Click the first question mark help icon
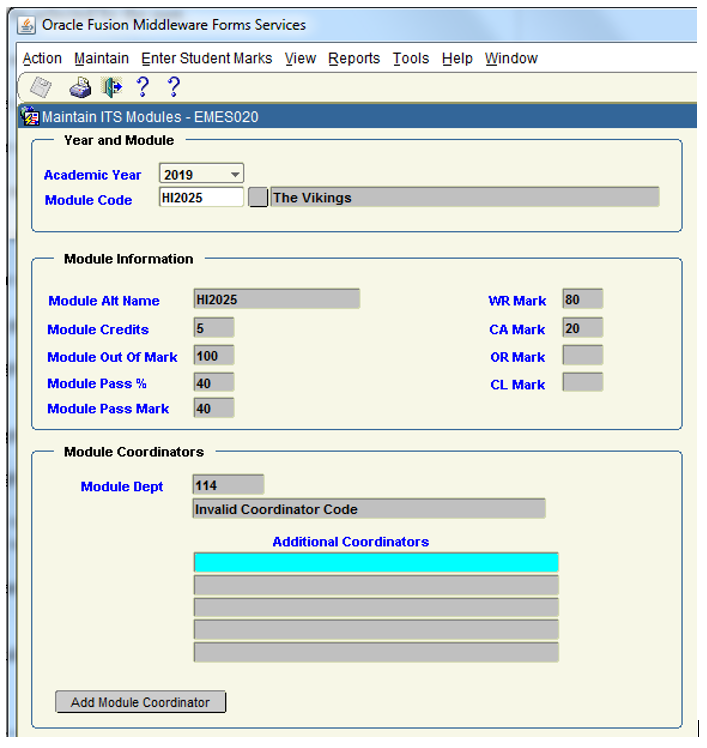 click(142, 88)
